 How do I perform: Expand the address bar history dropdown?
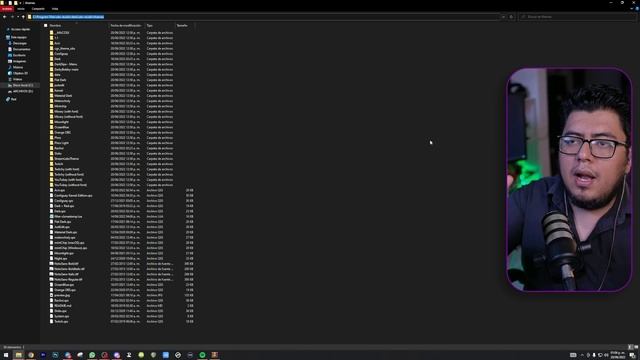click(503, 17)
